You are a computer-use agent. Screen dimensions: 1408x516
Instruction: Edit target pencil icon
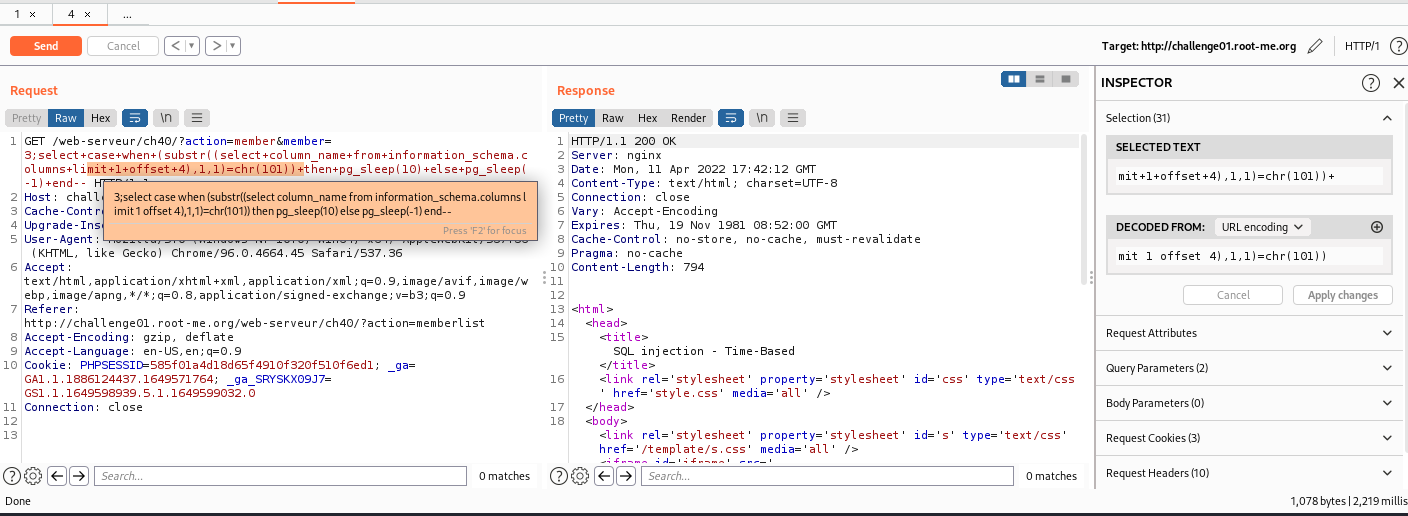pos(1315,46)
